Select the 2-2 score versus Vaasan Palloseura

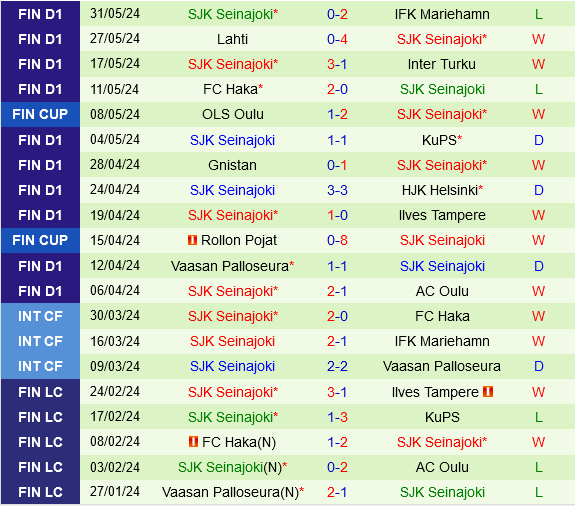tap(337, 366)
